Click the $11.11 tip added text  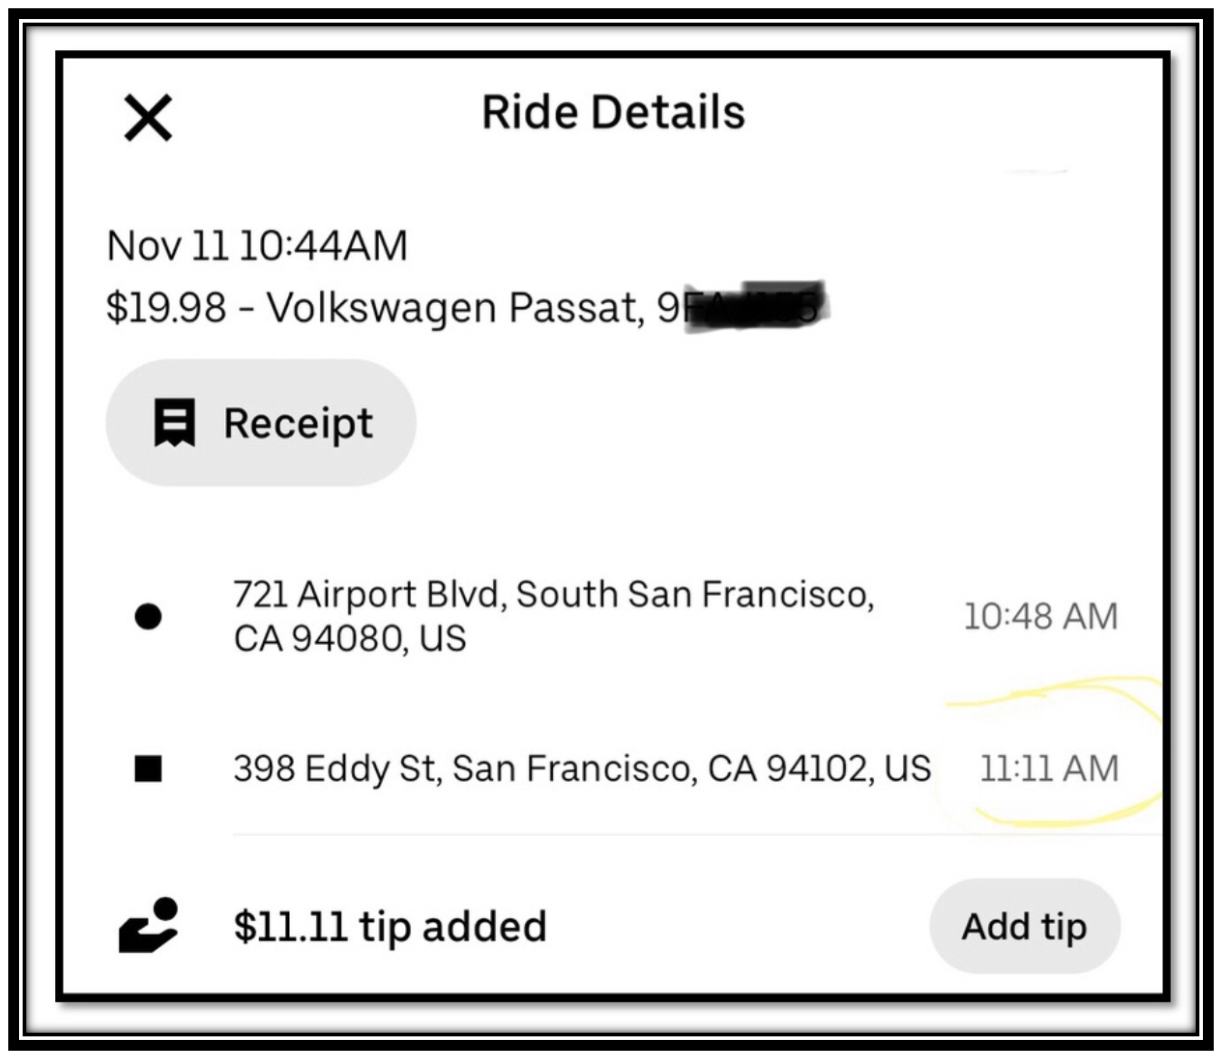390,926
